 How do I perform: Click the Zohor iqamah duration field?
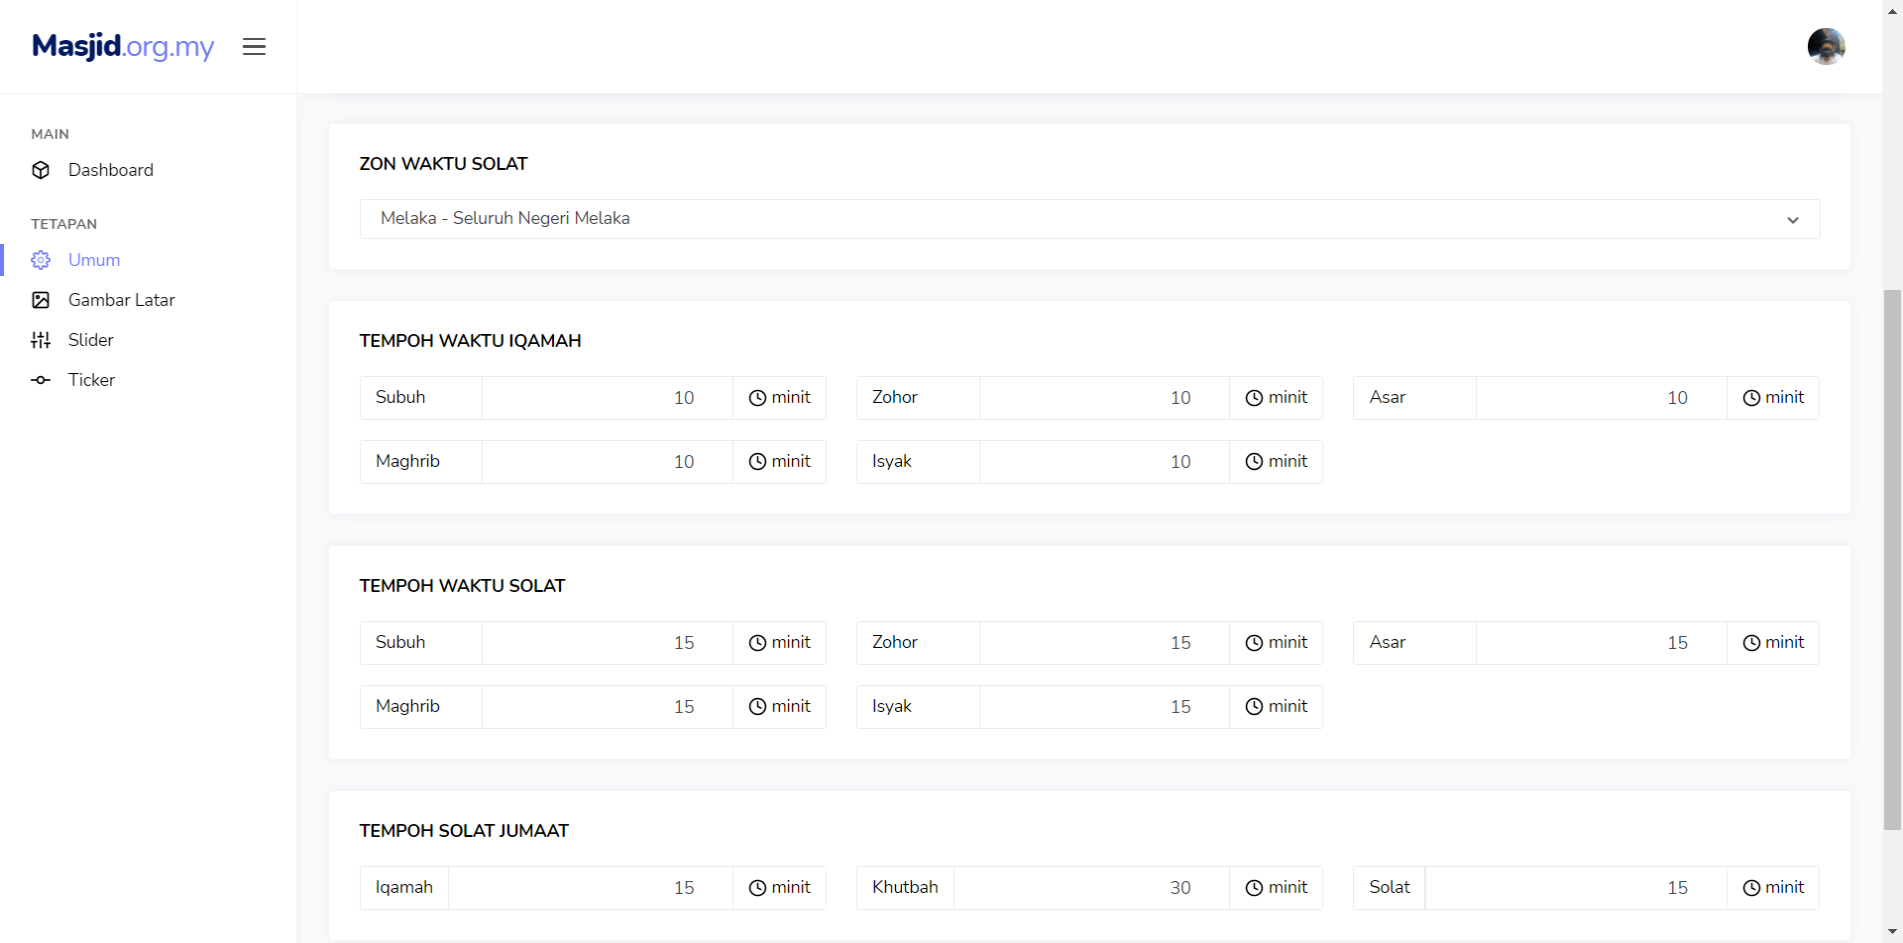pos(1103,398)
